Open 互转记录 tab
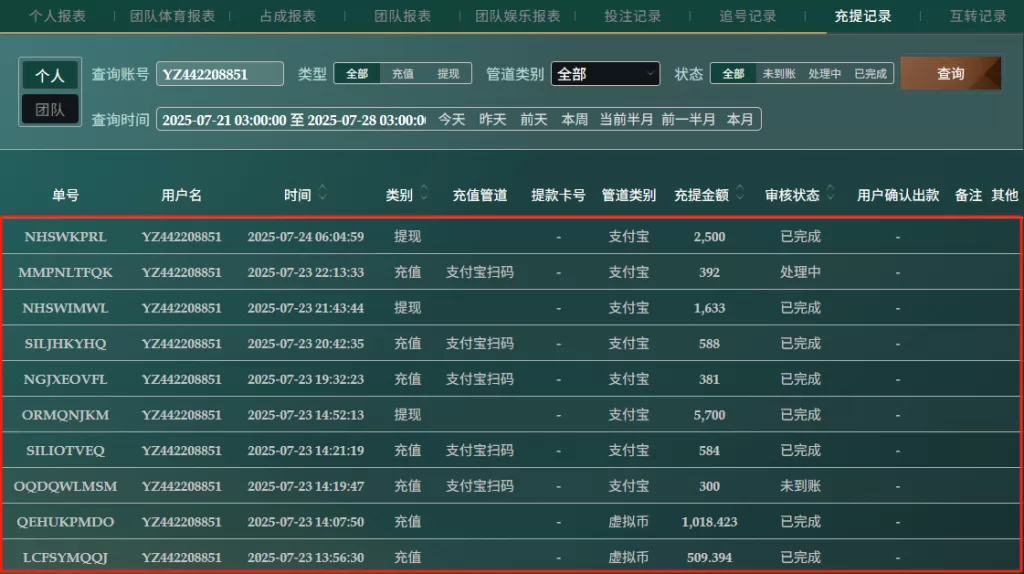This screenshot has height=574, width=1024. (978, 16)
